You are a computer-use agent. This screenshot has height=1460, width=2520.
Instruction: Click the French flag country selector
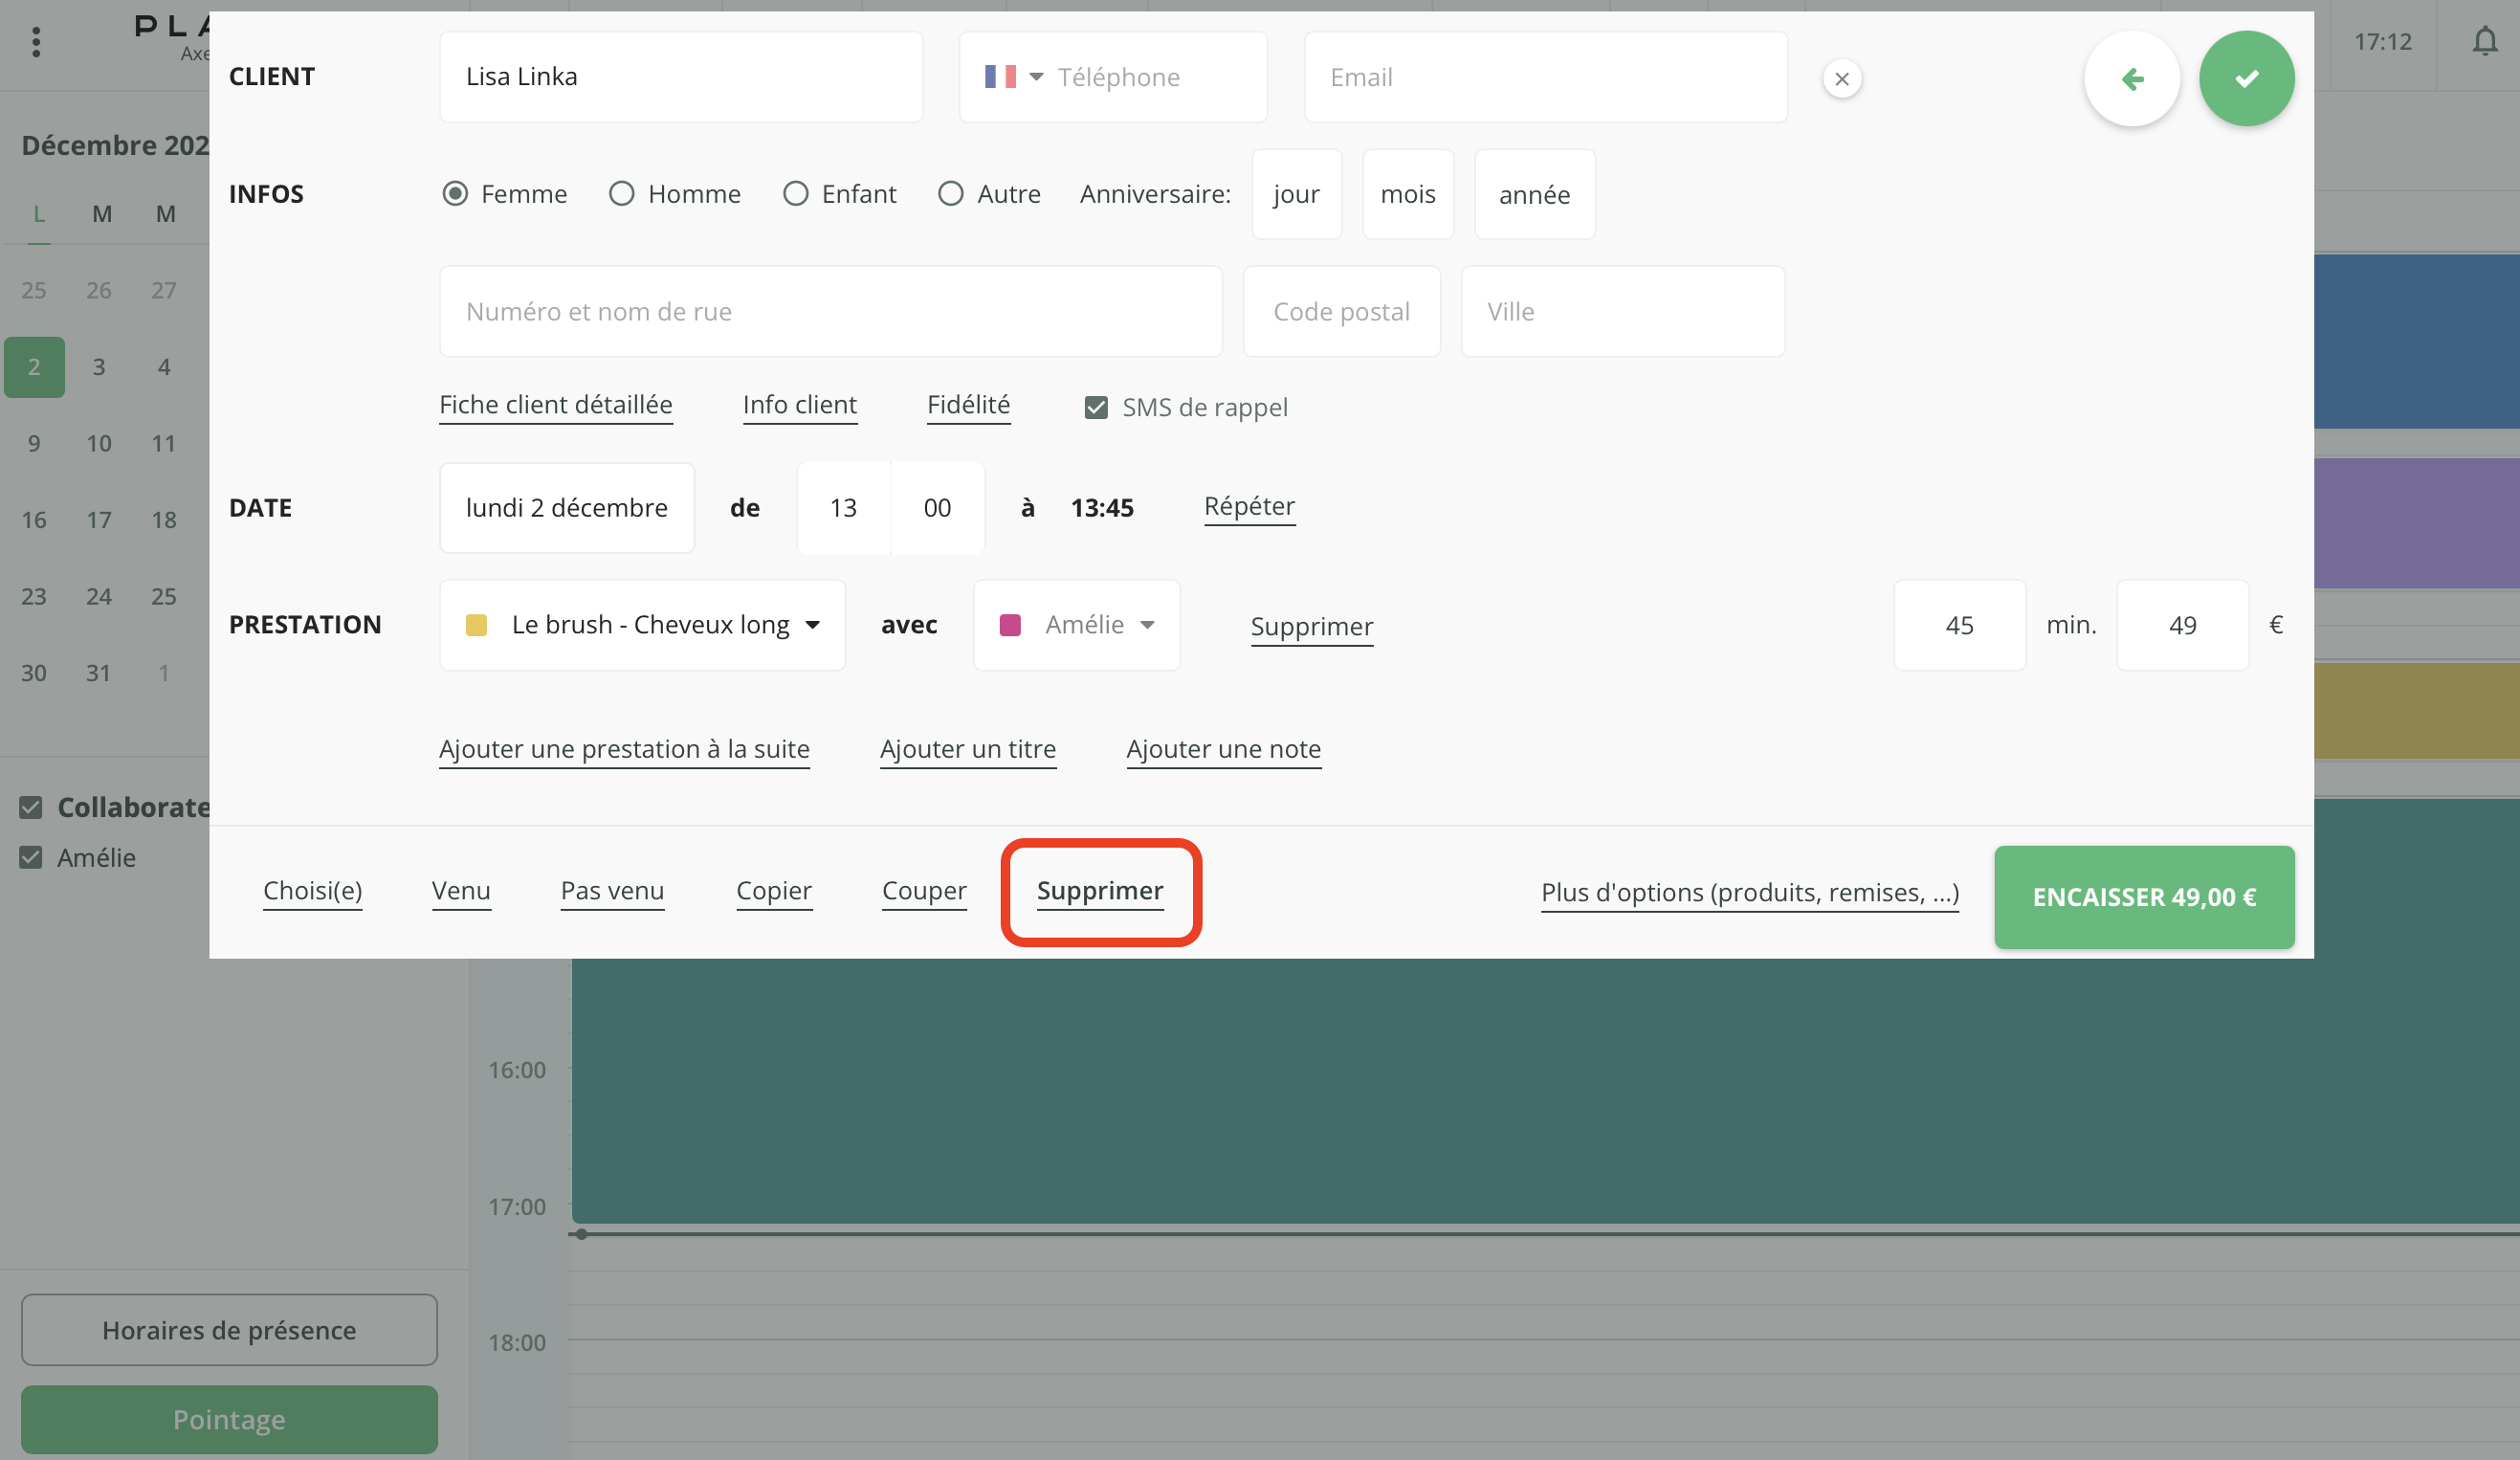point(1000,77)
